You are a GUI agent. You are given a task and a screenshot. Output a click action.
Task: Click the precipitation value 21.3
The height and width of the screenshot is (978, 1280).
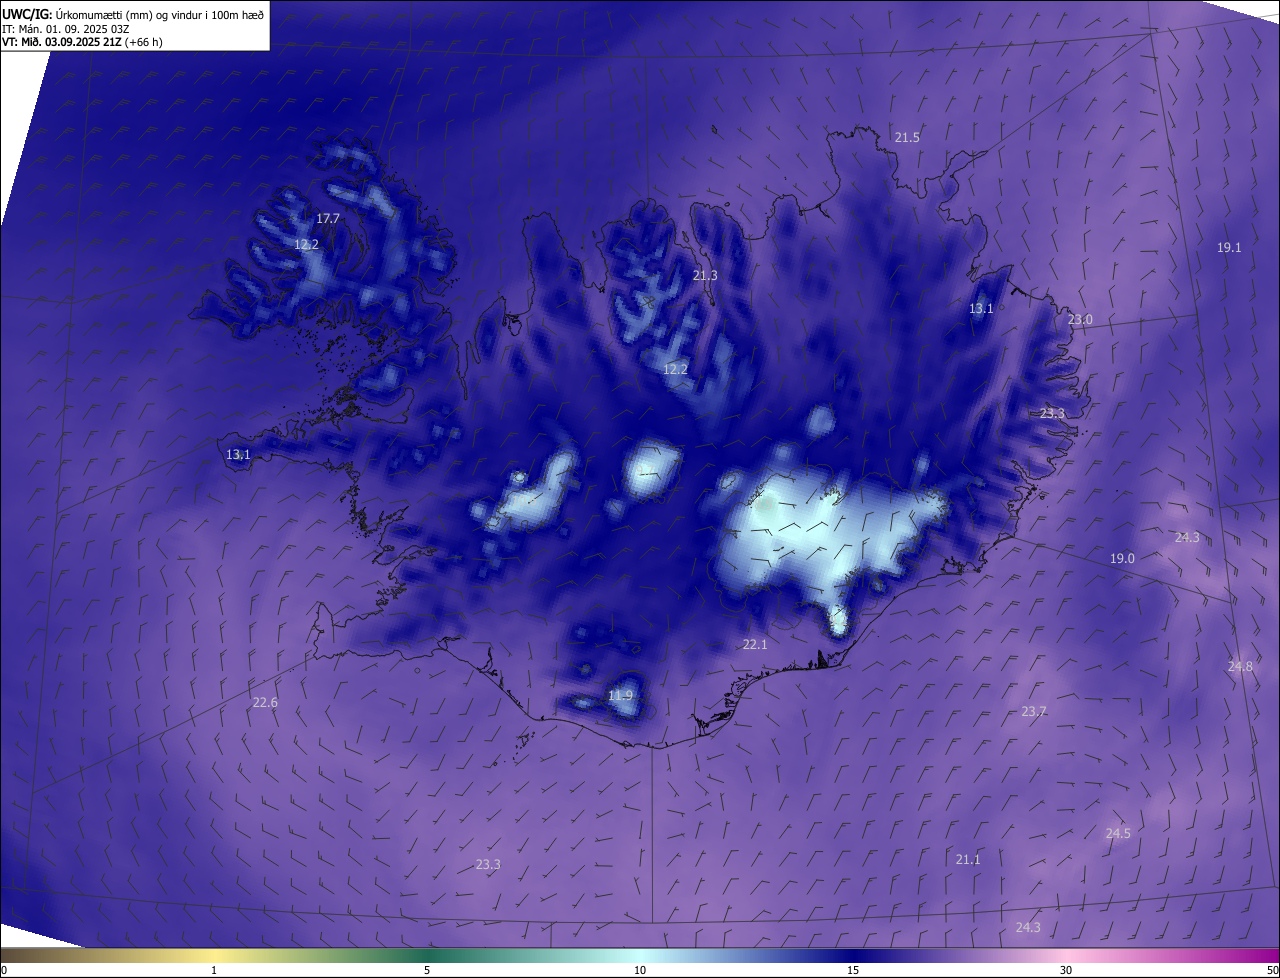tap(705, 275)
